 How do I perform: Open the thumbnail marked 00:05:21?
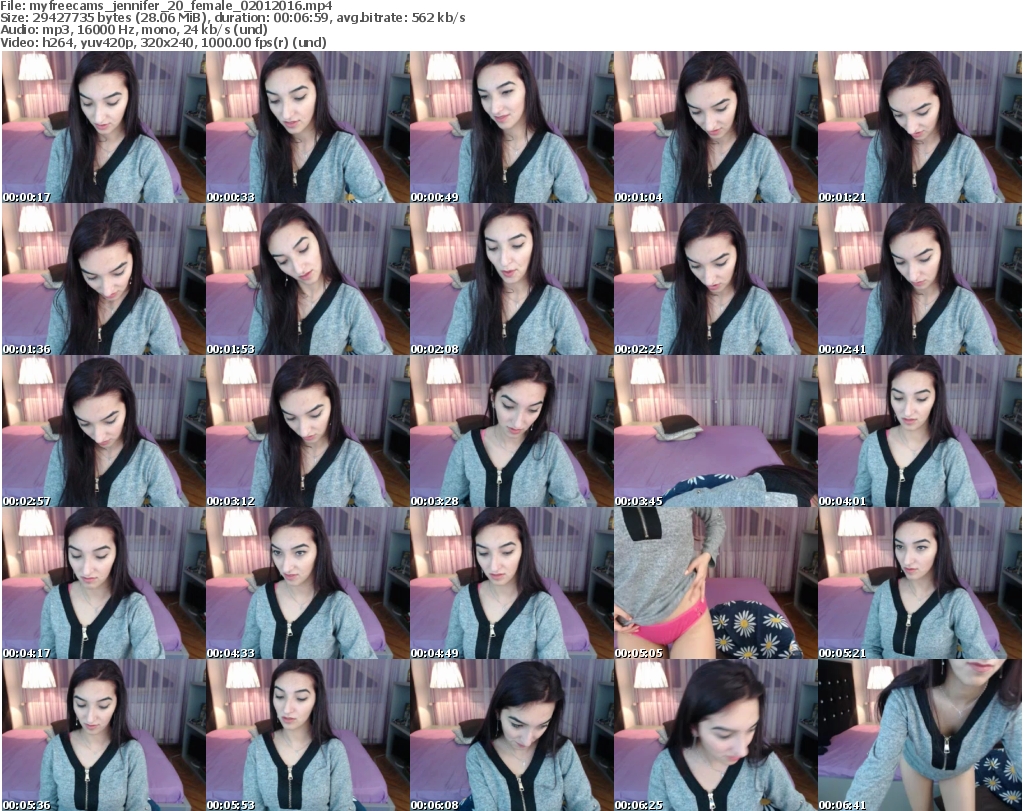click(920, 584)
